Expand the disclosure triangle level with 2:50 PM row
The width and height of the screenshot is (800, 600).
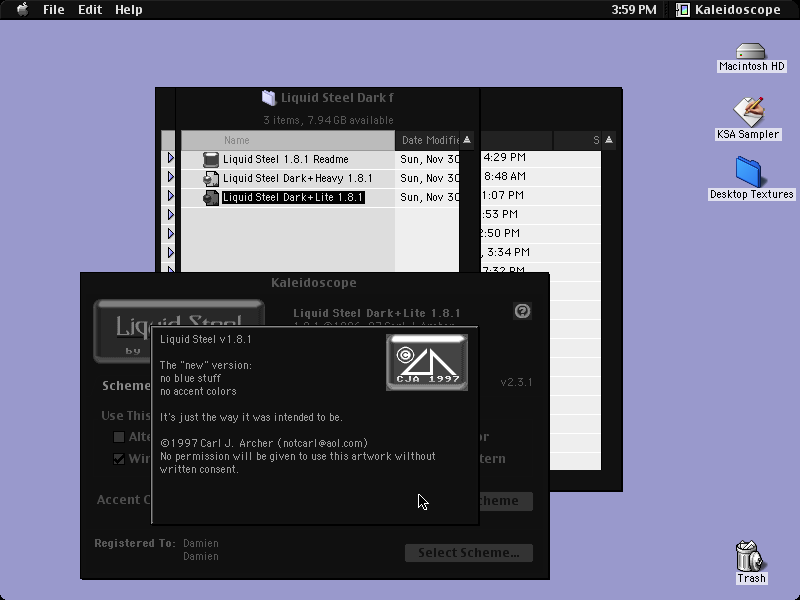tap(170, 233)
